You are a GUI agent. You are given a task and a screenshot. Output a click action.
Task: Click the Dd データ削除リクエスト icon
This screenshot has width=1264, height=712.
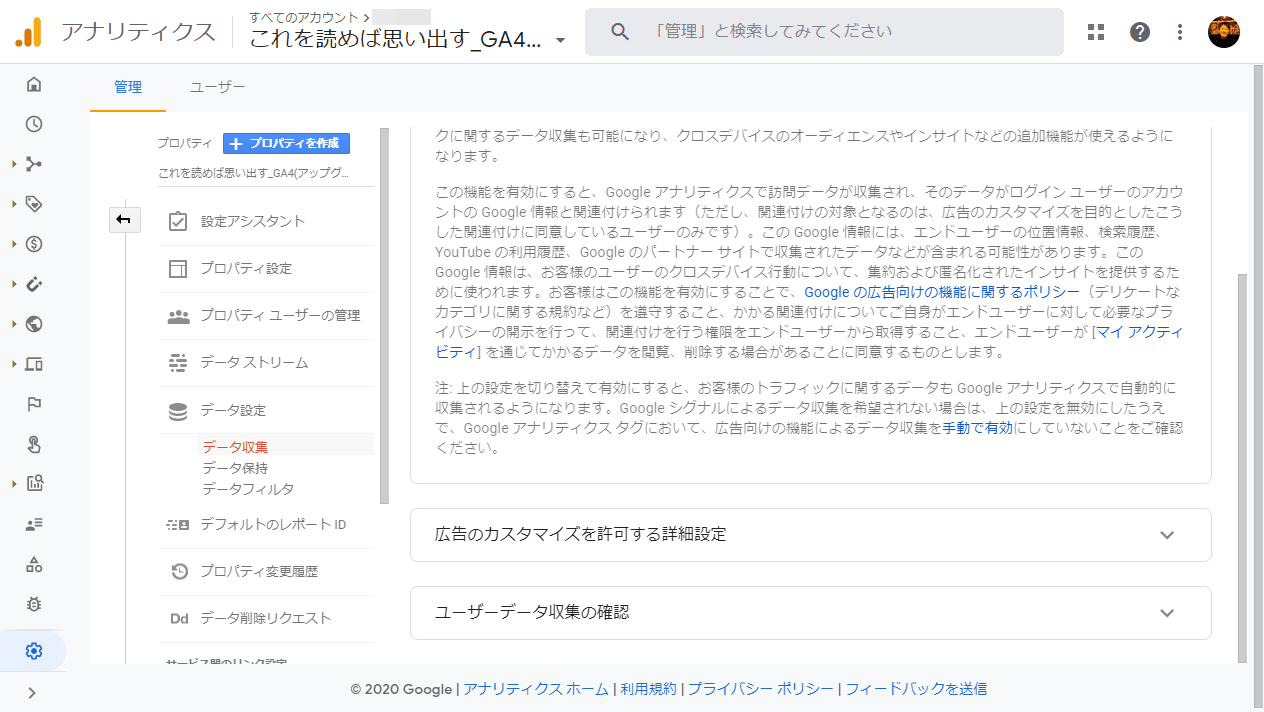[179, 618]
